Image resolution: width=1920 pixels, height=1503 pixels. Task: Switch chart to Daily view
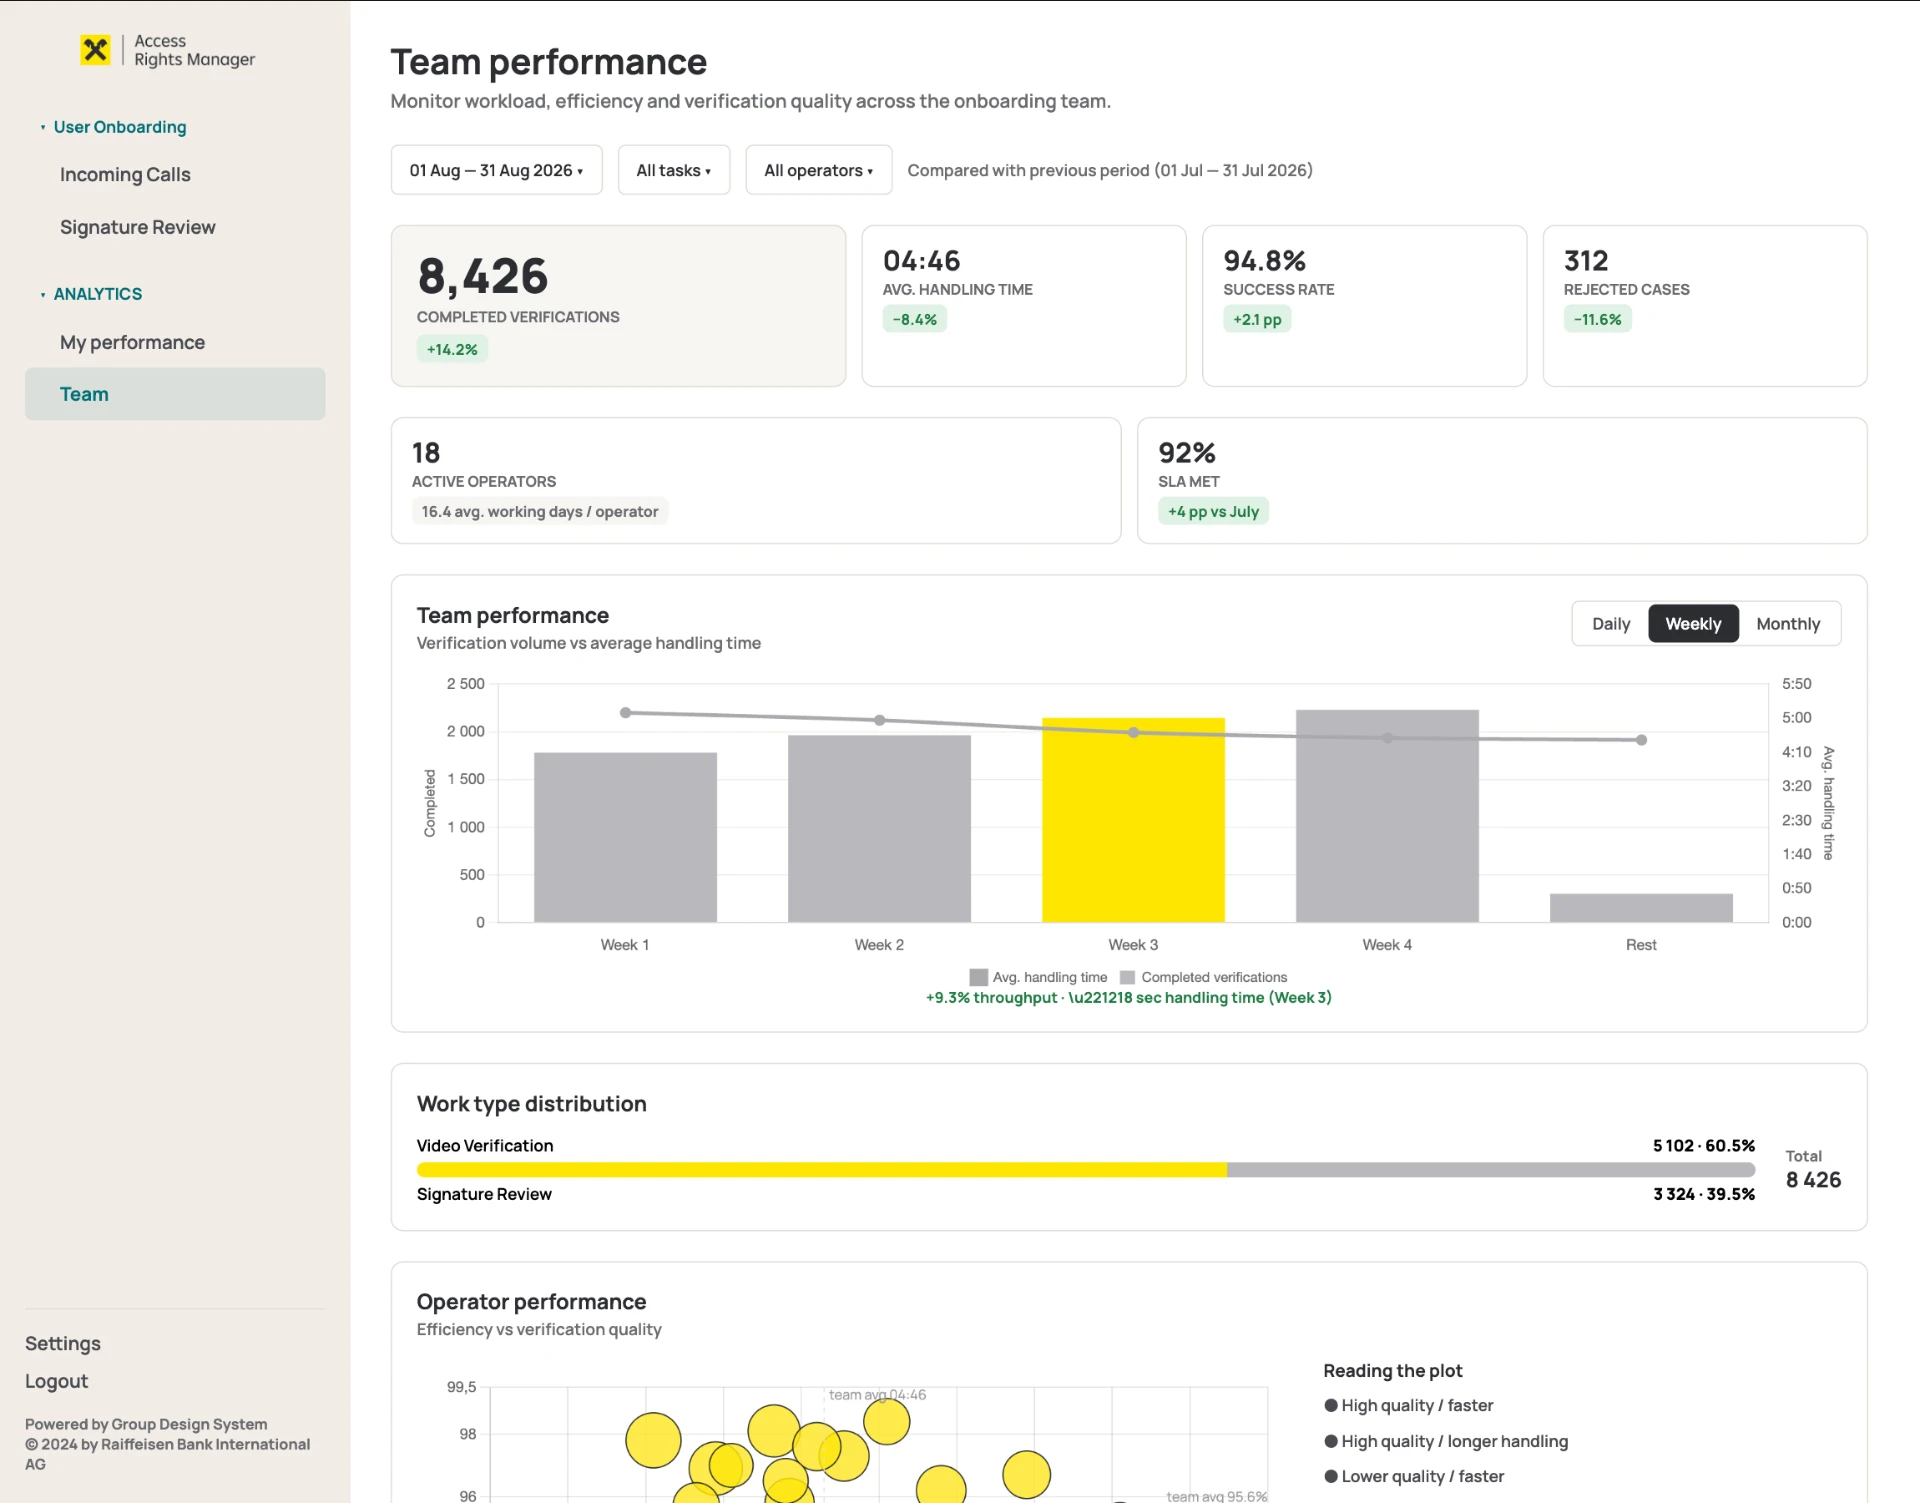coord(1610,624)
